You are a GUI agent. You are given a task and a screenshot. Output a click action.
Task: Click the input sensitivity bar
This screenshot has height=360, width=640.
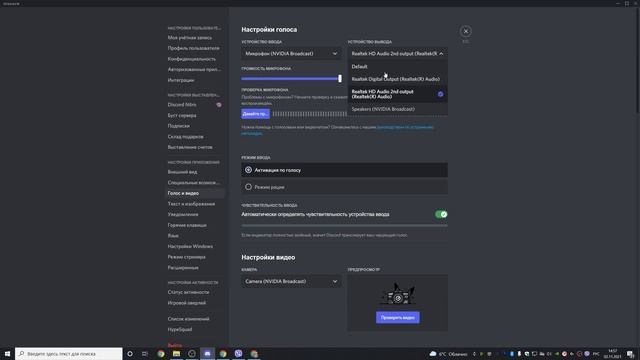click(344, 225)
